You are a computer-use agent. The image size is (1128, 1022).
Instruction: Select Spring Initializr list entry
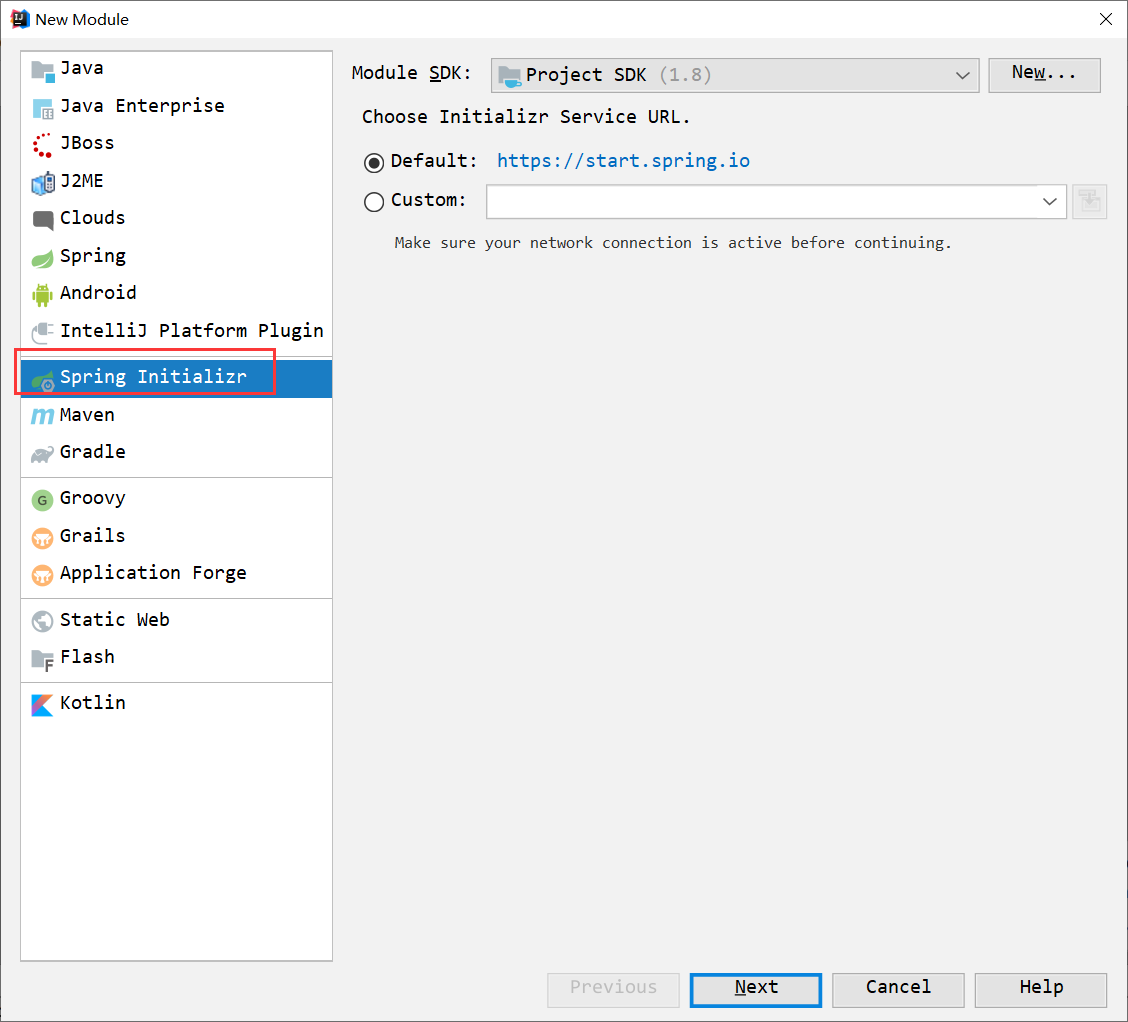(x=176, y=378)
